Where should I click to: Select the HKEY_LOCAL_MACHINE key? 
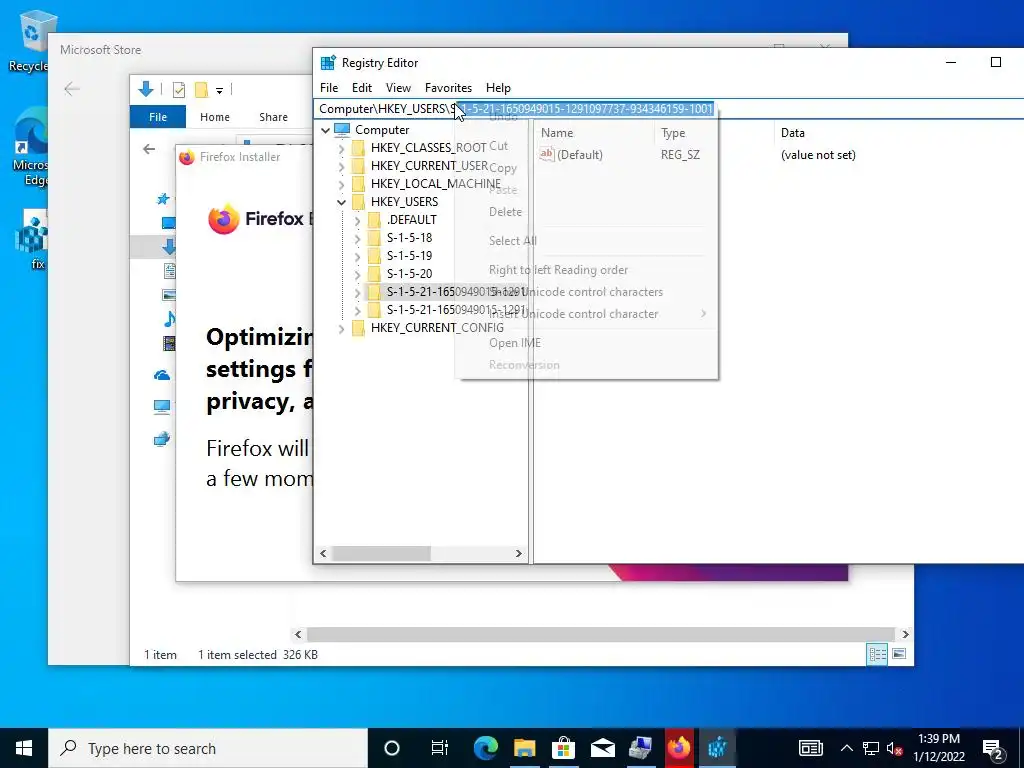point(436,184)
